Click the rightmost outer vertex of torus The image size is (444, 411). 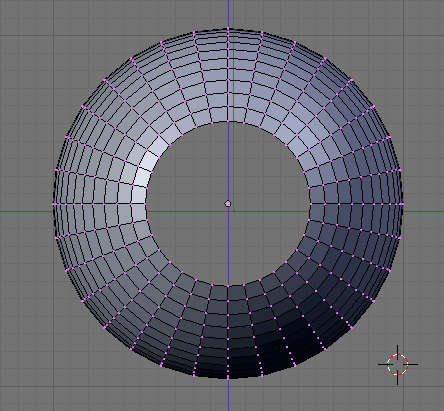point(403,203)
